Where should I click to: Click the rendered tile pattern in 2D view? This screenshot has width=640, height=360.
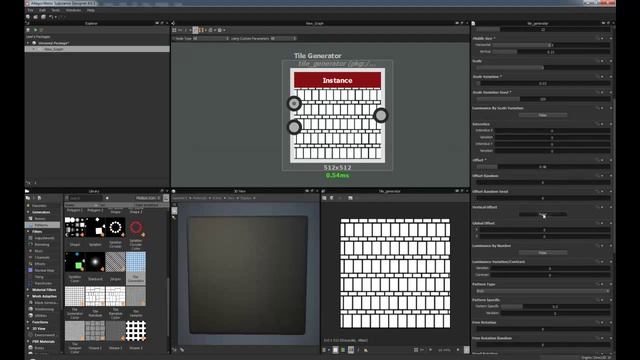395,273
